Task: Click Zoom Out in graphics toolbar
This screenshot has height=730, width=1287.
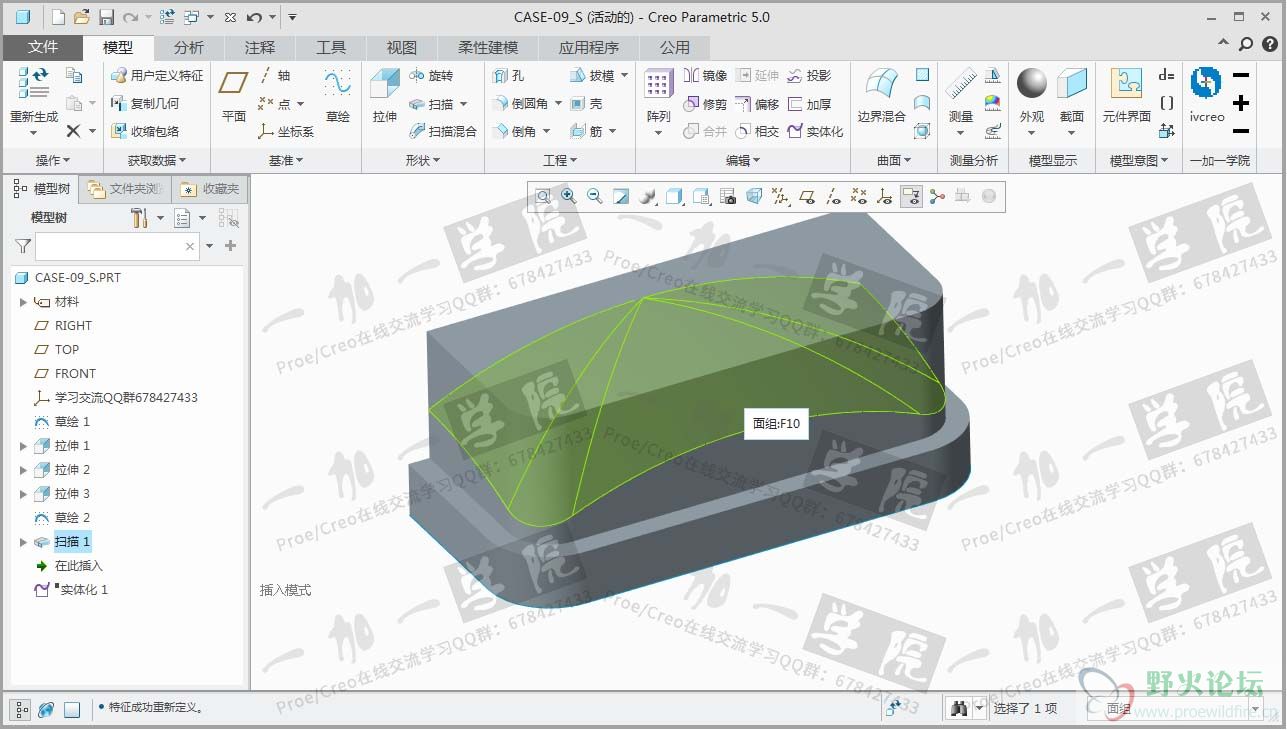Action: 595,196
